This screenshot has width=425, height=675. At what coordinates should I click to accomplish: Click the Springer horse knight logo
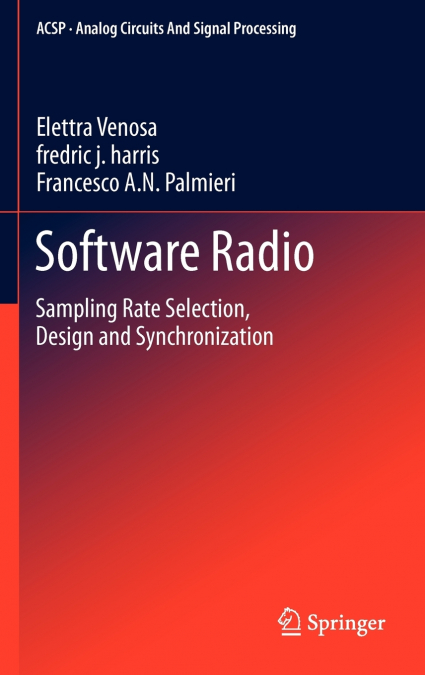(x=289, y=622)
